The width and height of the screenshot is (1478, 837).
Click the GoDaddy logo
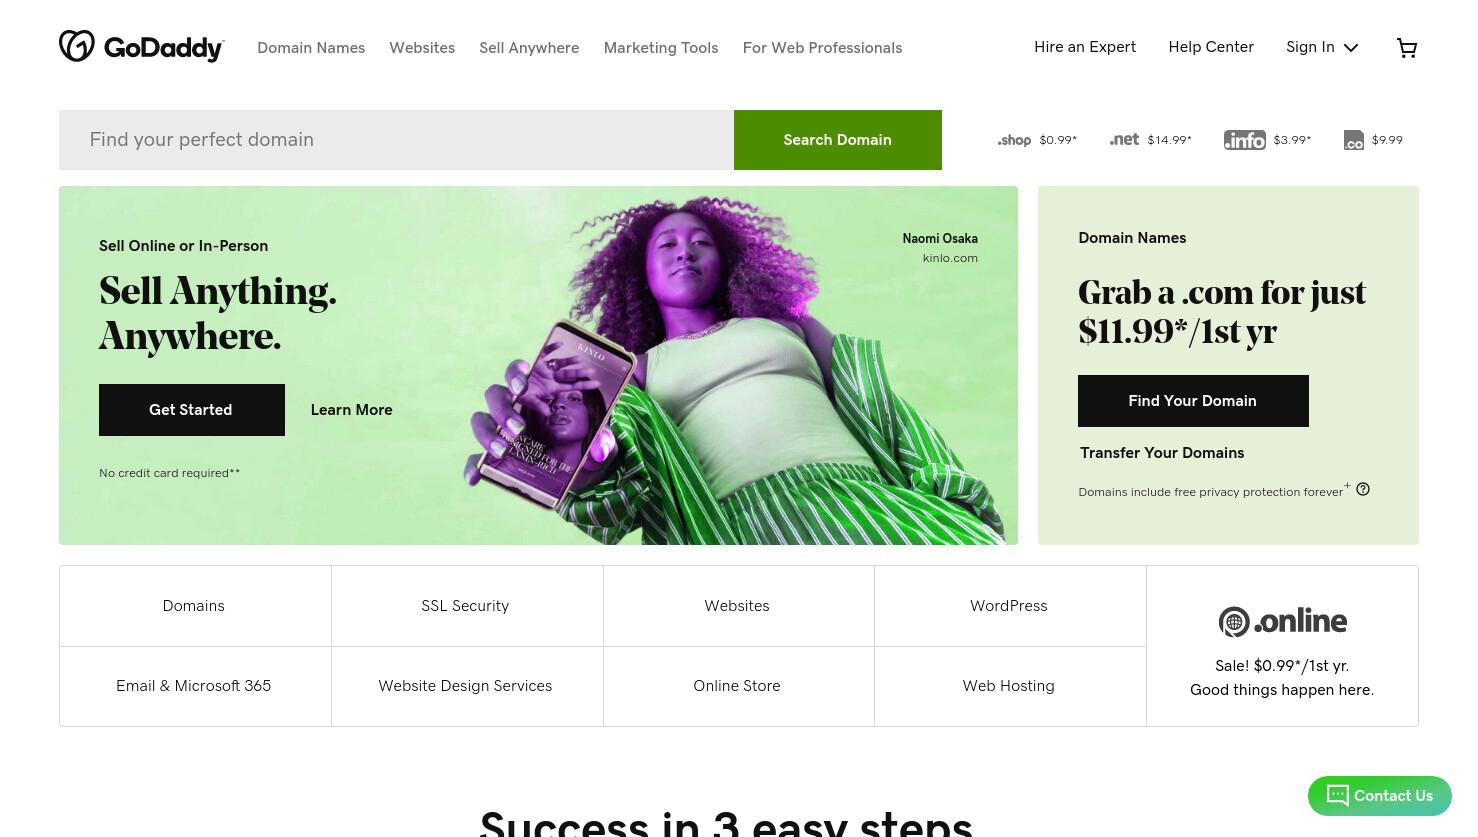[x=142, y=47]
